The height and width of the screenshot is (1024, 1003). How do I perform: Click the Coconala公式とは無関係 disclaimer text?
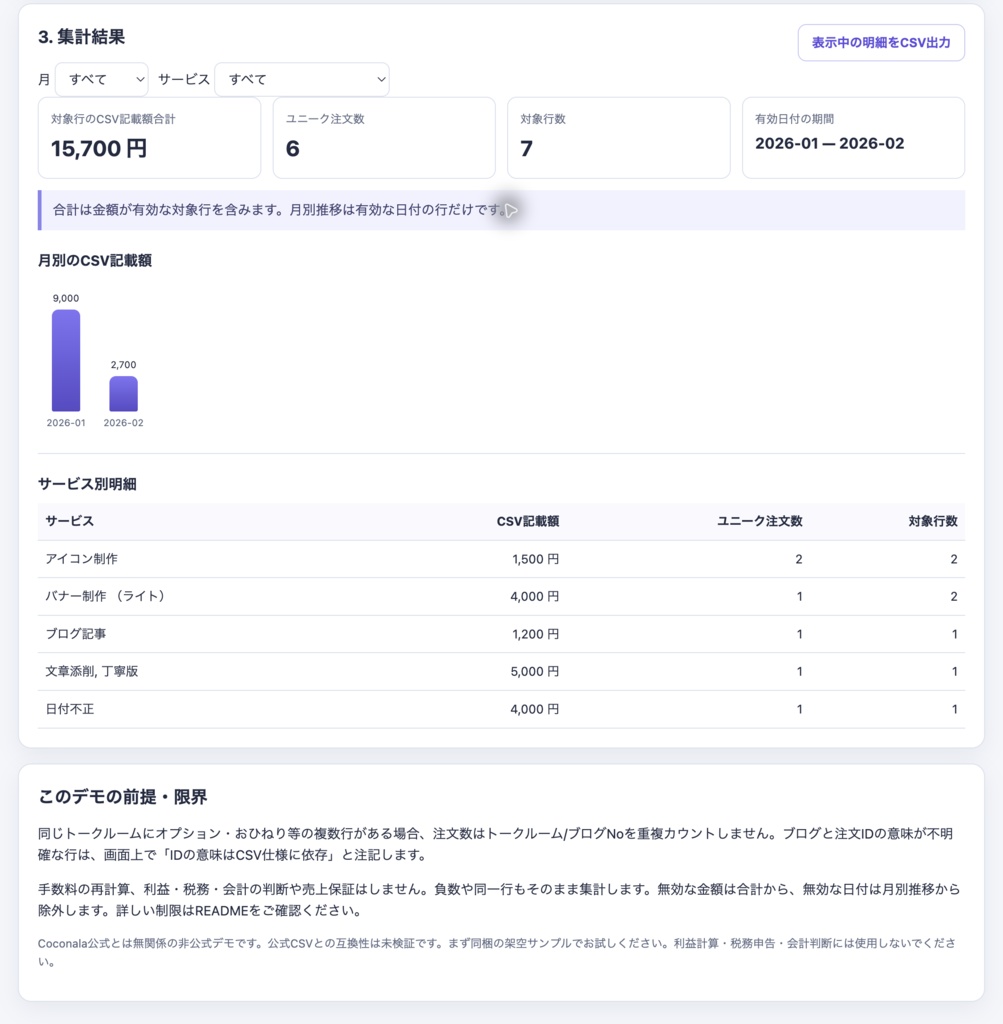click(x=498, y=952)
